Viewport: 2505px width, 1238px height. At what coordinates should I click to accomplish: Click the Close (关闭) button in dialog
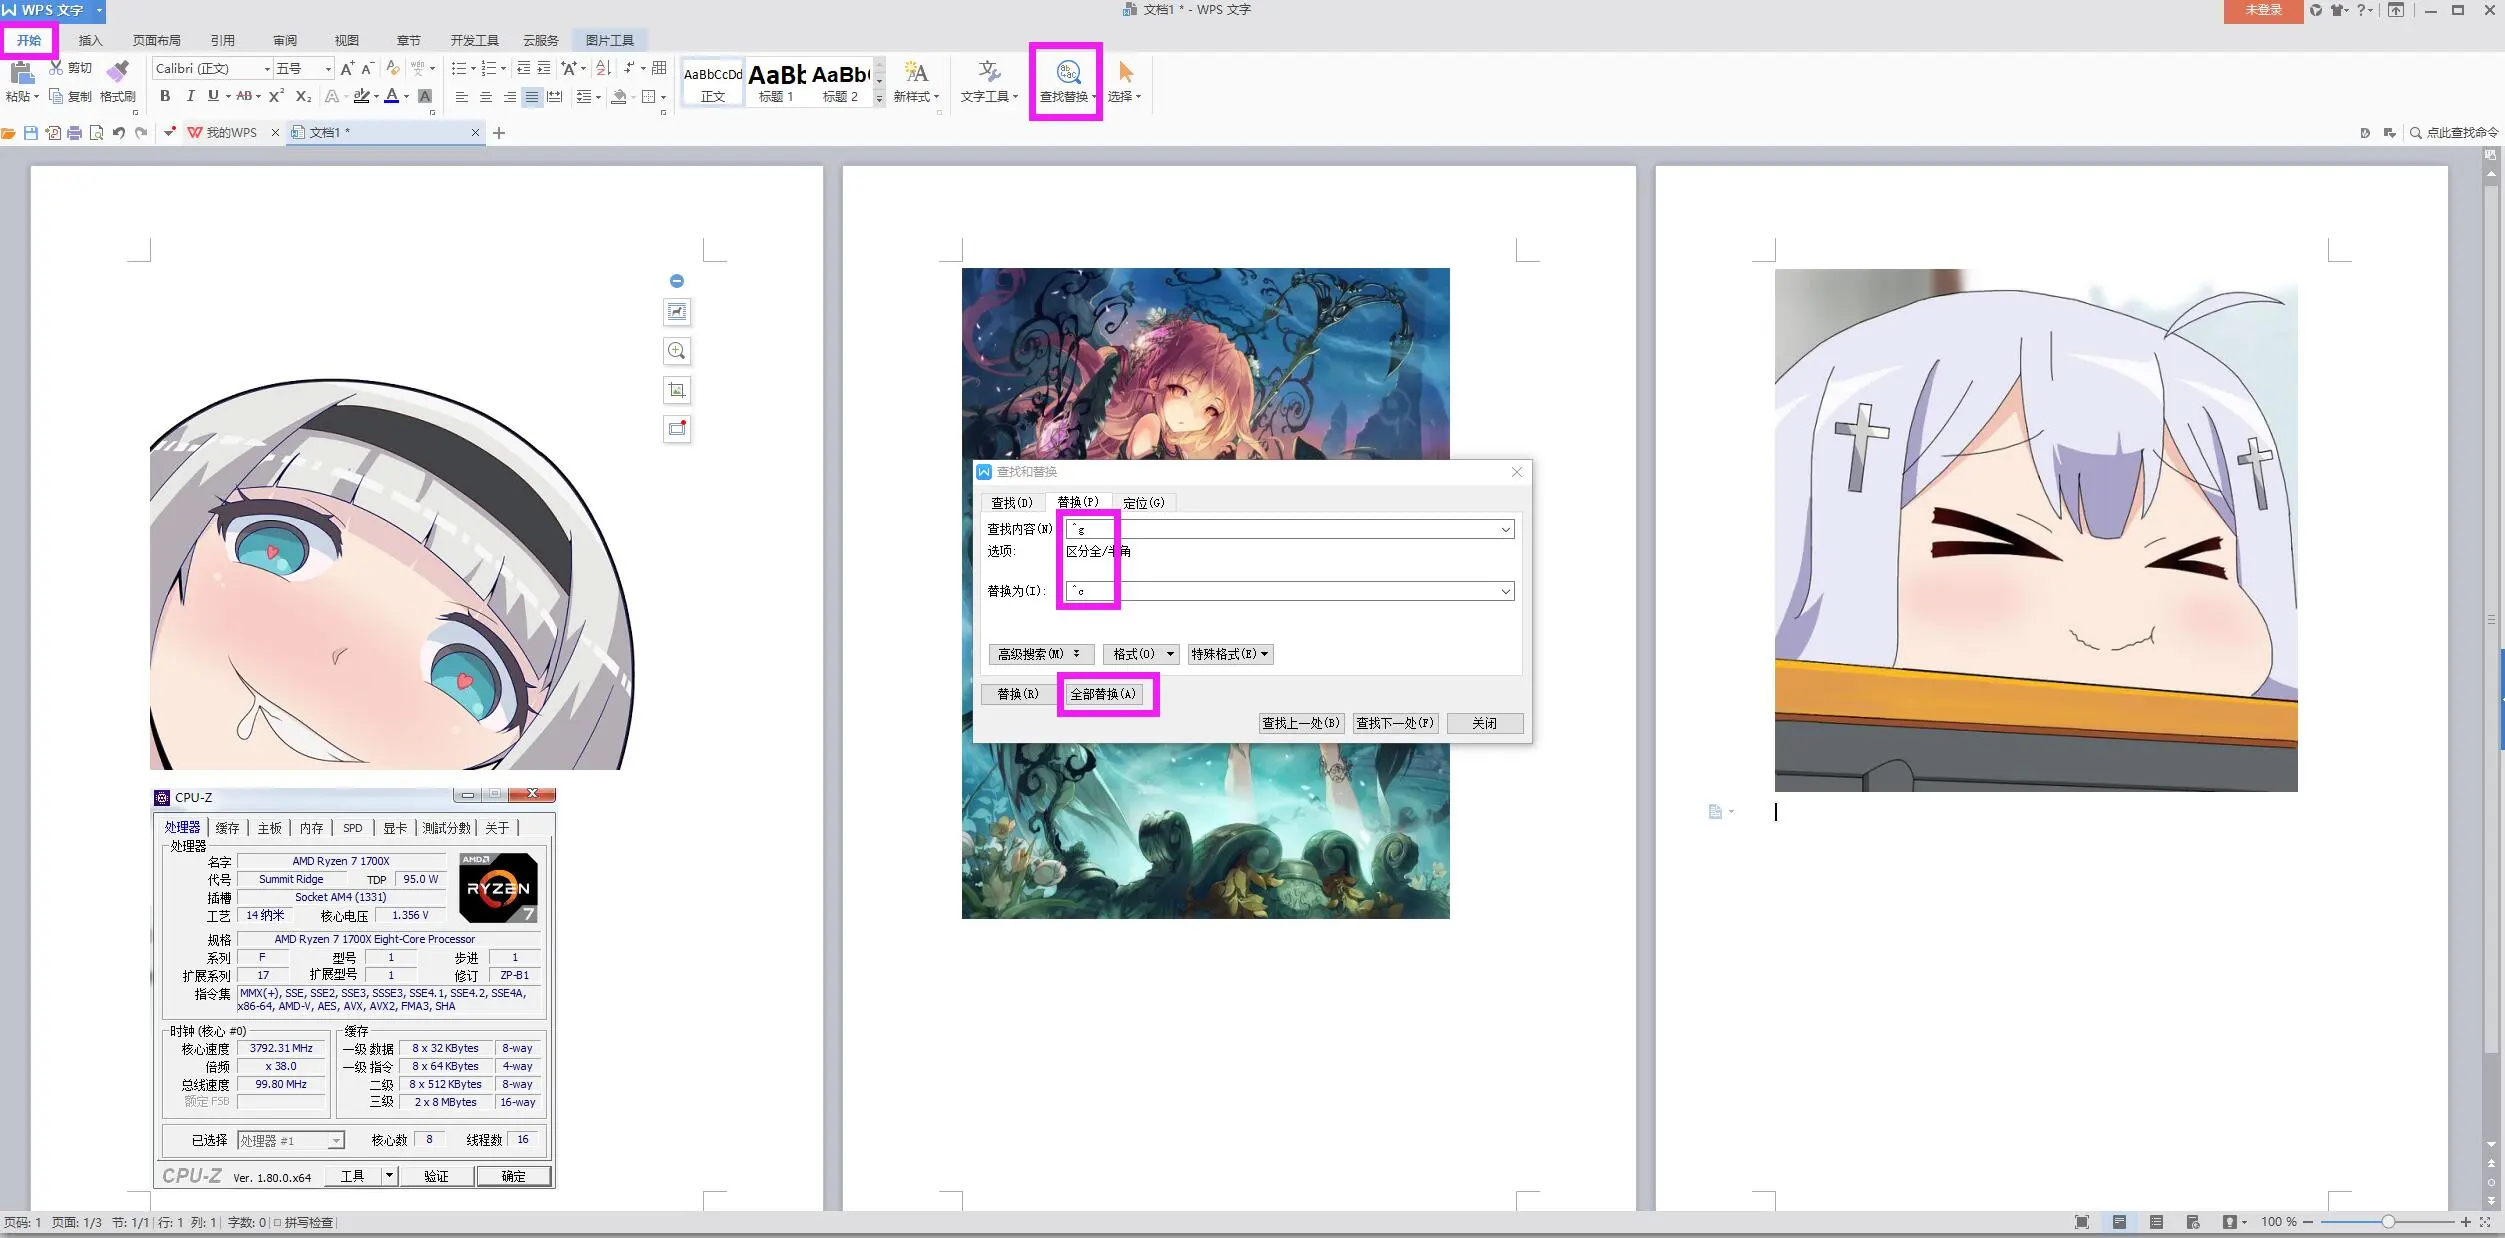pos(1485,723)
